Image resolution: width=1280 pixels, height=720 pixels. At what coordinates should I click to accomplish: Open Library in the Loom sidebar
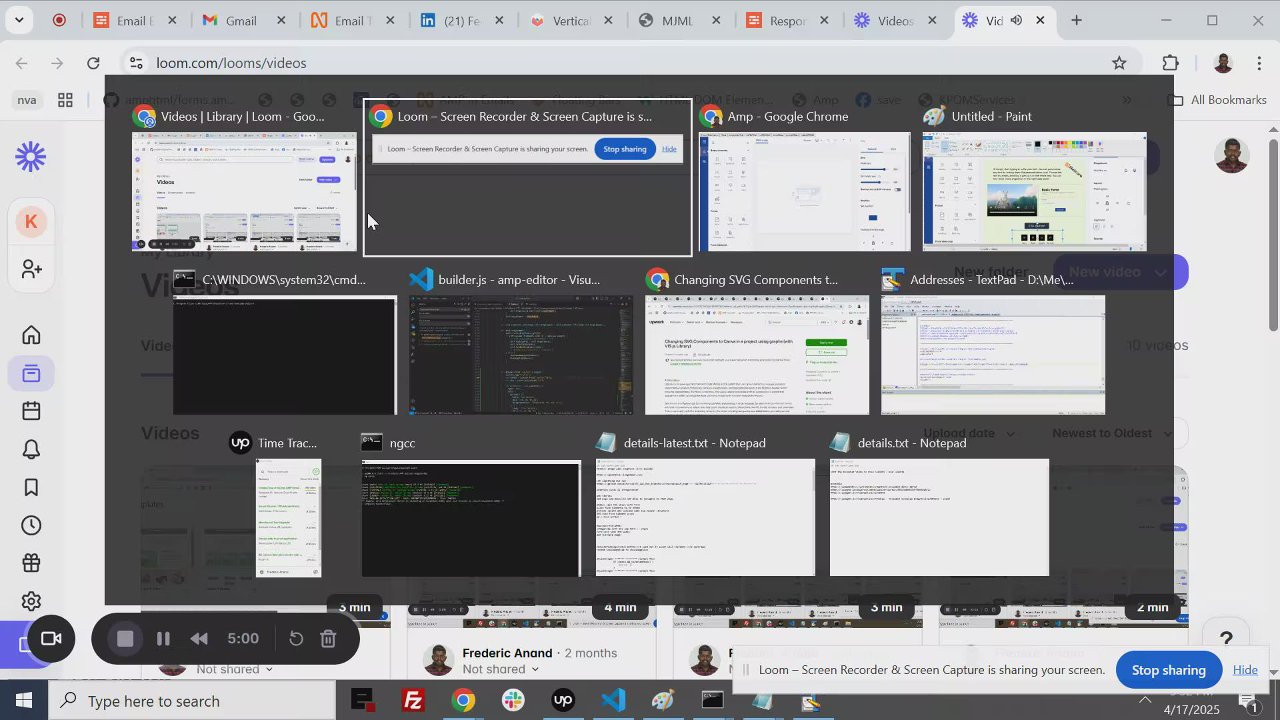tap(31, 373)
